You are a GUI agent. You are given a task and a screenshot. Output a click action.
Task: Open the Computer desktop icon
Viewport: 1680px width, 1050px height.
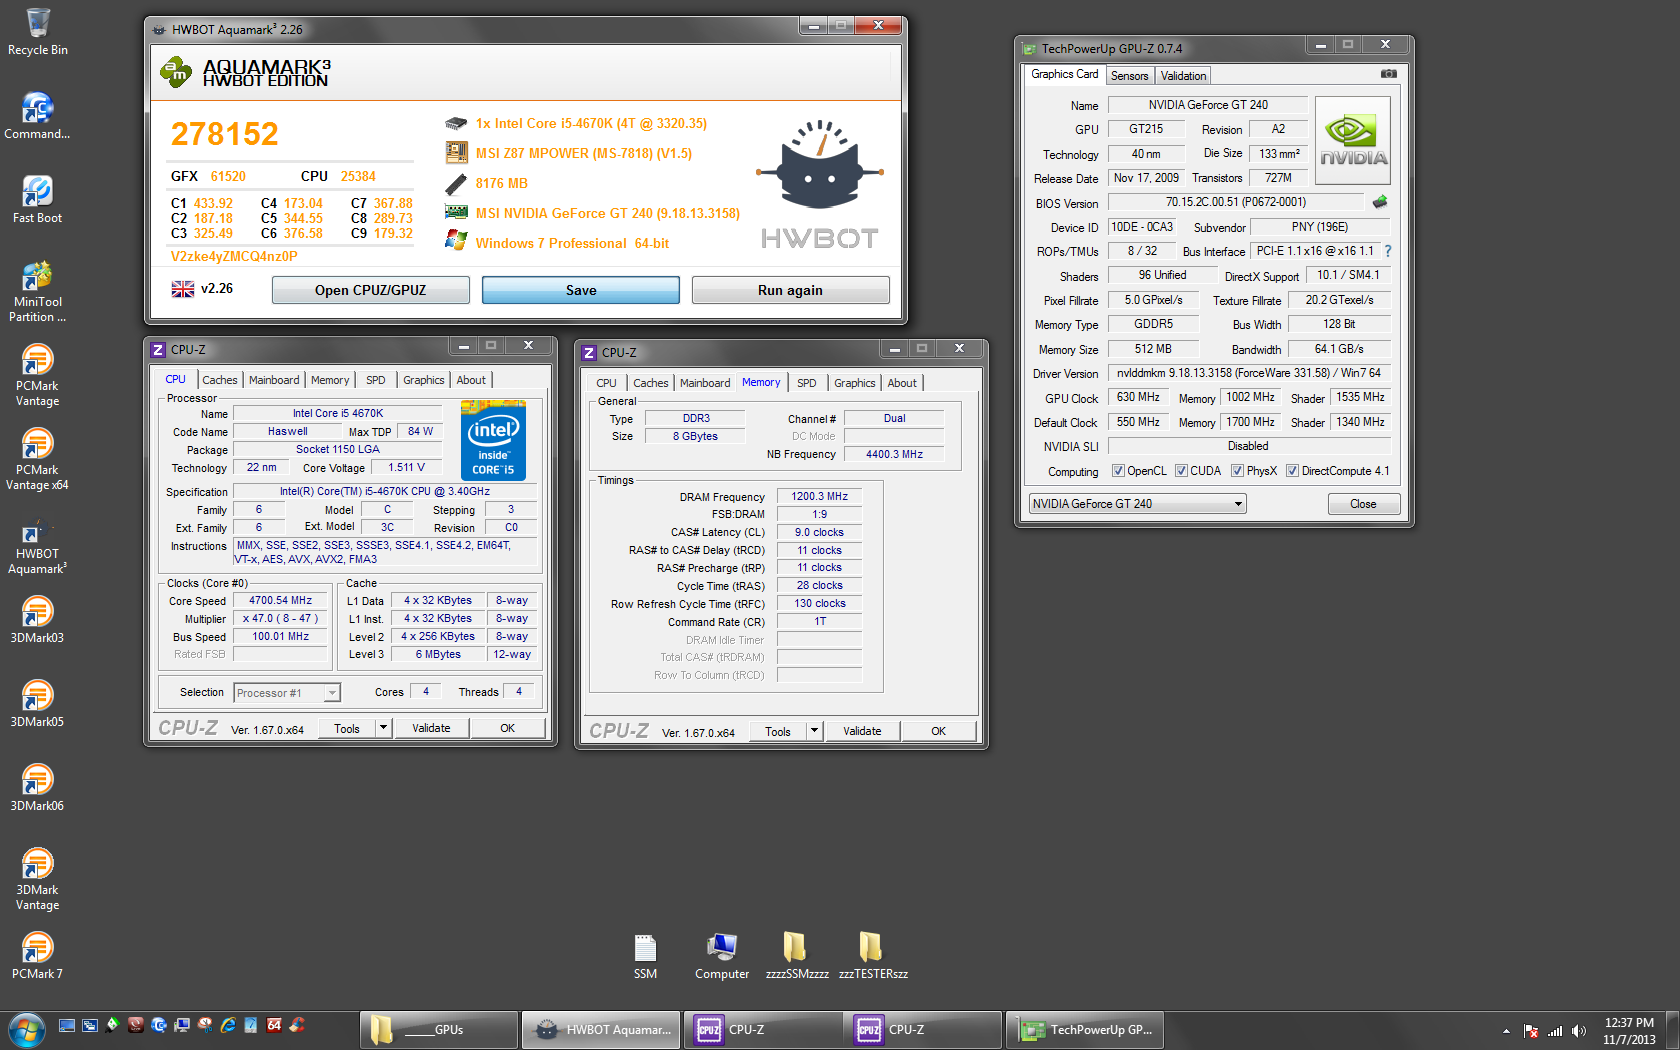click(722, 956)
